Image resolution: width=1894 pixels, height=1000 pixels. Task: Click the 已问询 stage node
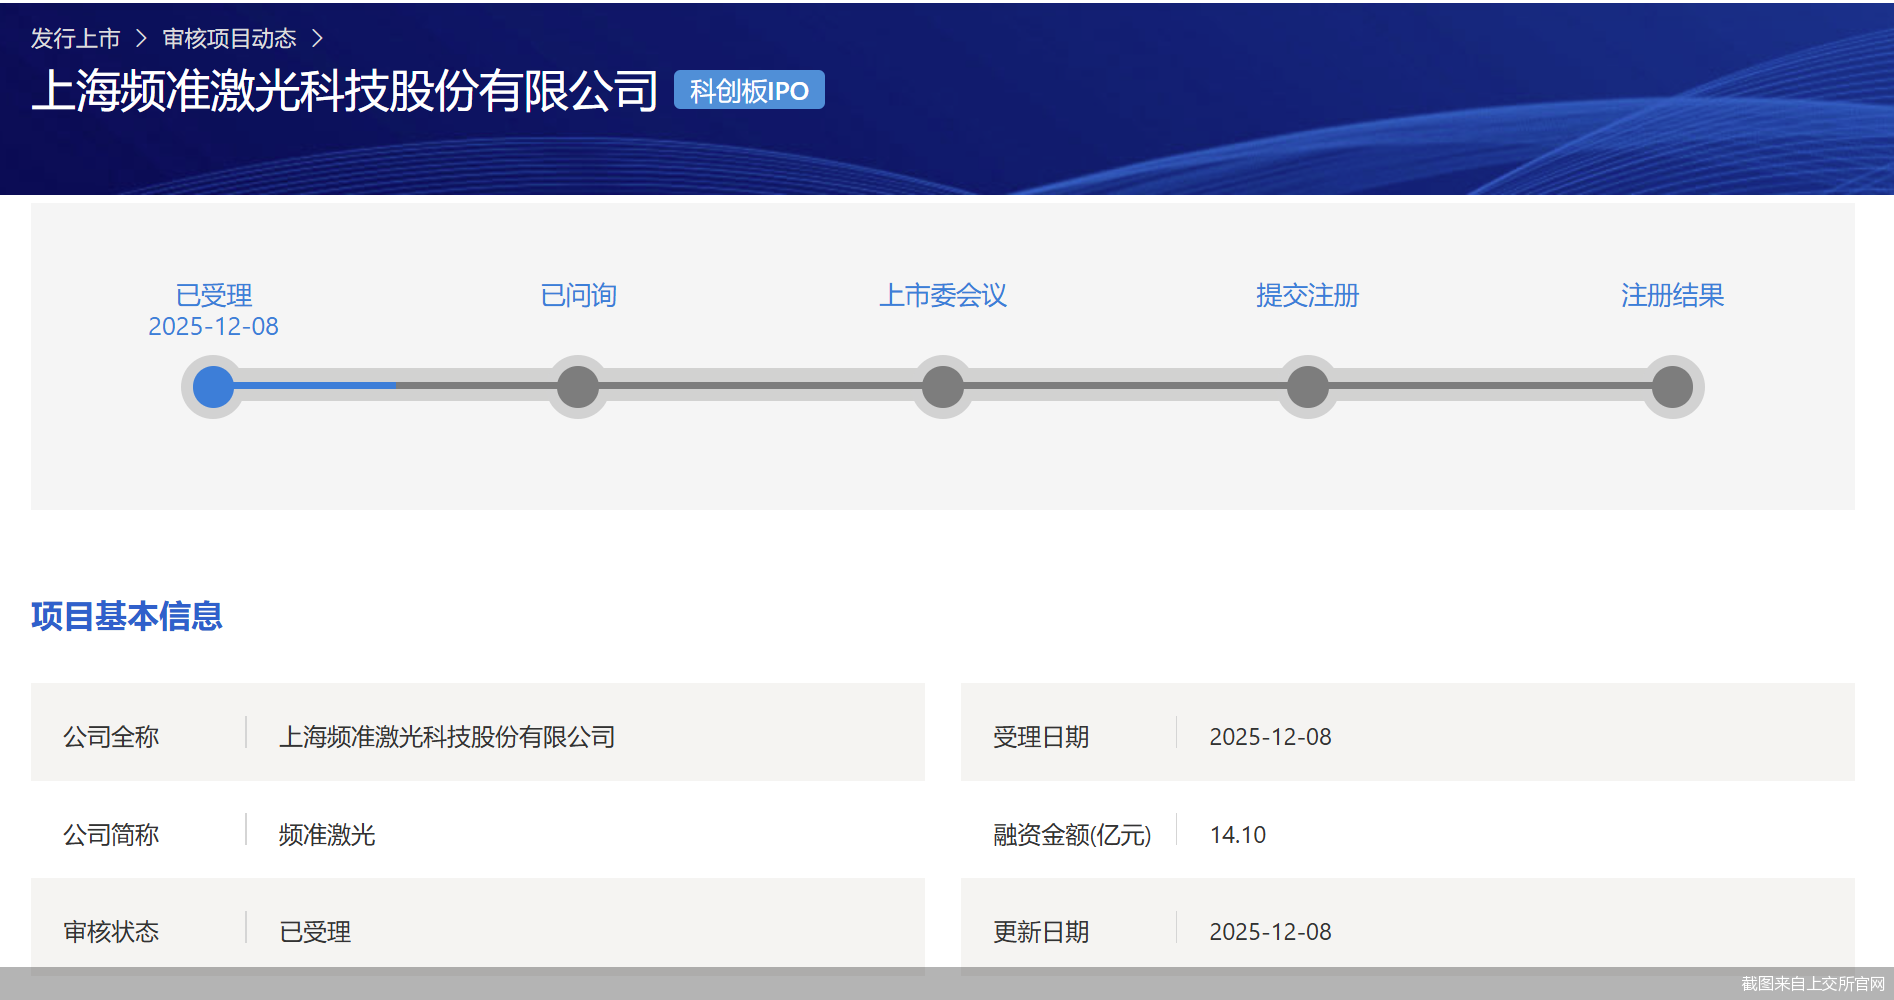pyautogui.click(x=577, y=387)
